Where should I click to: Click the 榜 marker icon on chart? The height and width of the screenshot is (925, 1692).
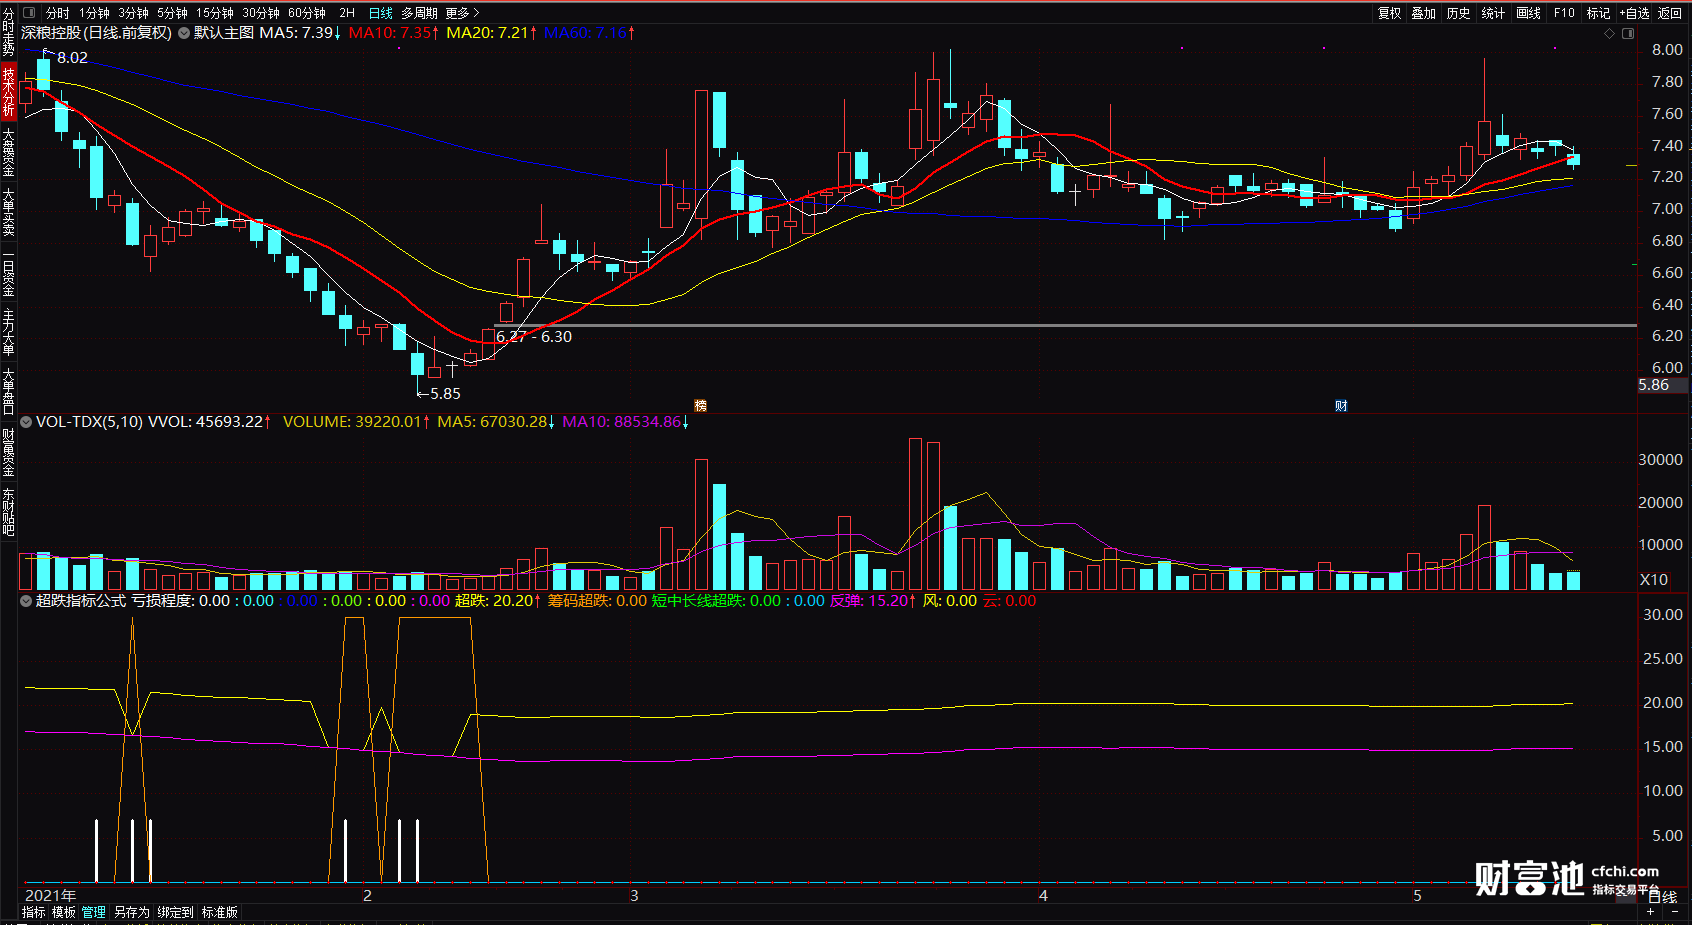pyautogui.click(x=700, y=405)
